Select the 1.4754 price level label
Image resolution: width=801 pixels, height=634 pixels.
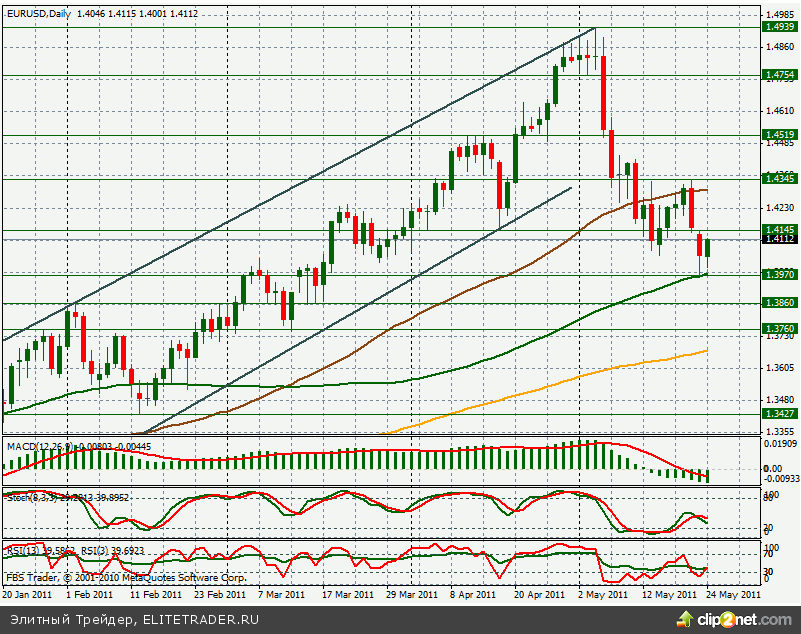tap(778, 75)
